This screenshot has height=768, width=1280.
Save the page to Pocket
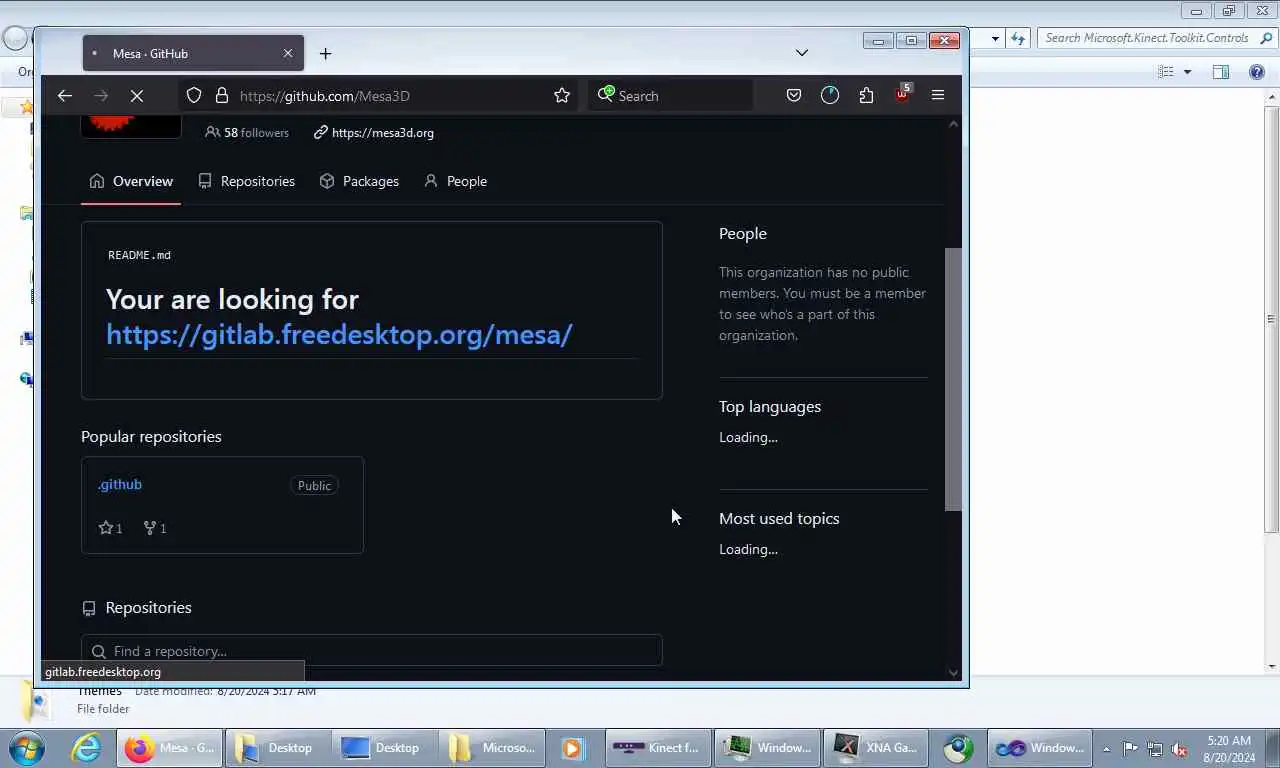coord(794,96)
